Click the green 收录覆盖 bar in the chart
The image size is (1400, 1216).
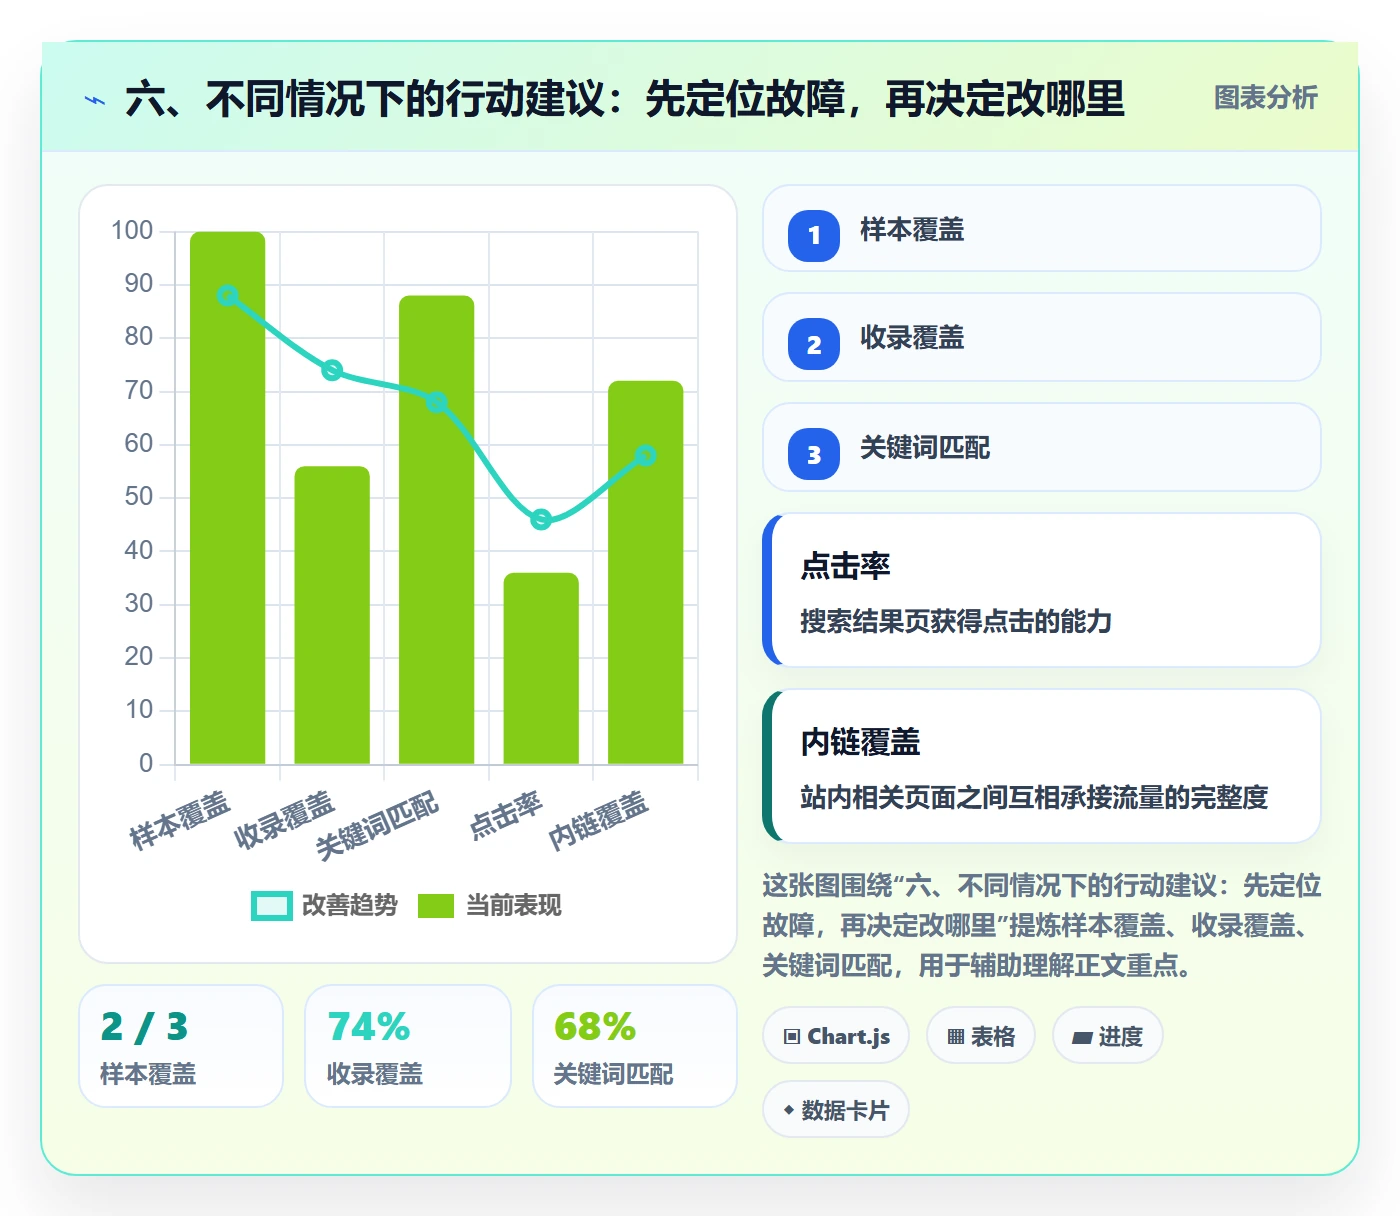[332, 615]
